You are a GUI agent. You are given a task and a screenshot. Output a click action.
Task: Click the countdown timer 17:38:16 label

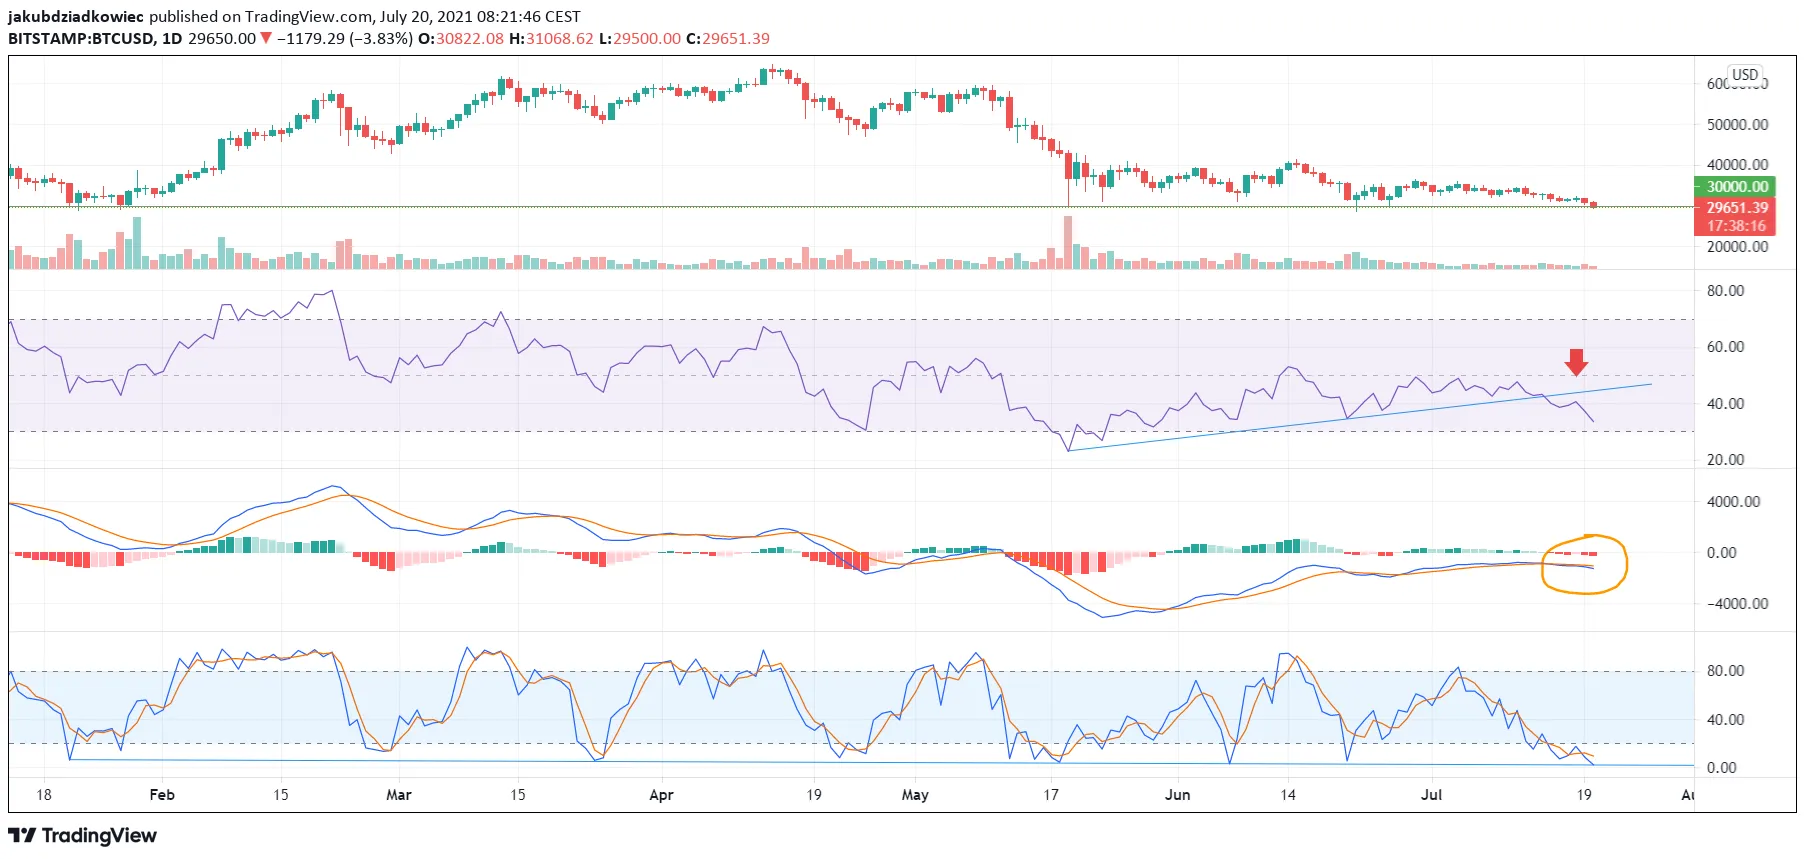coord(1737,226)
